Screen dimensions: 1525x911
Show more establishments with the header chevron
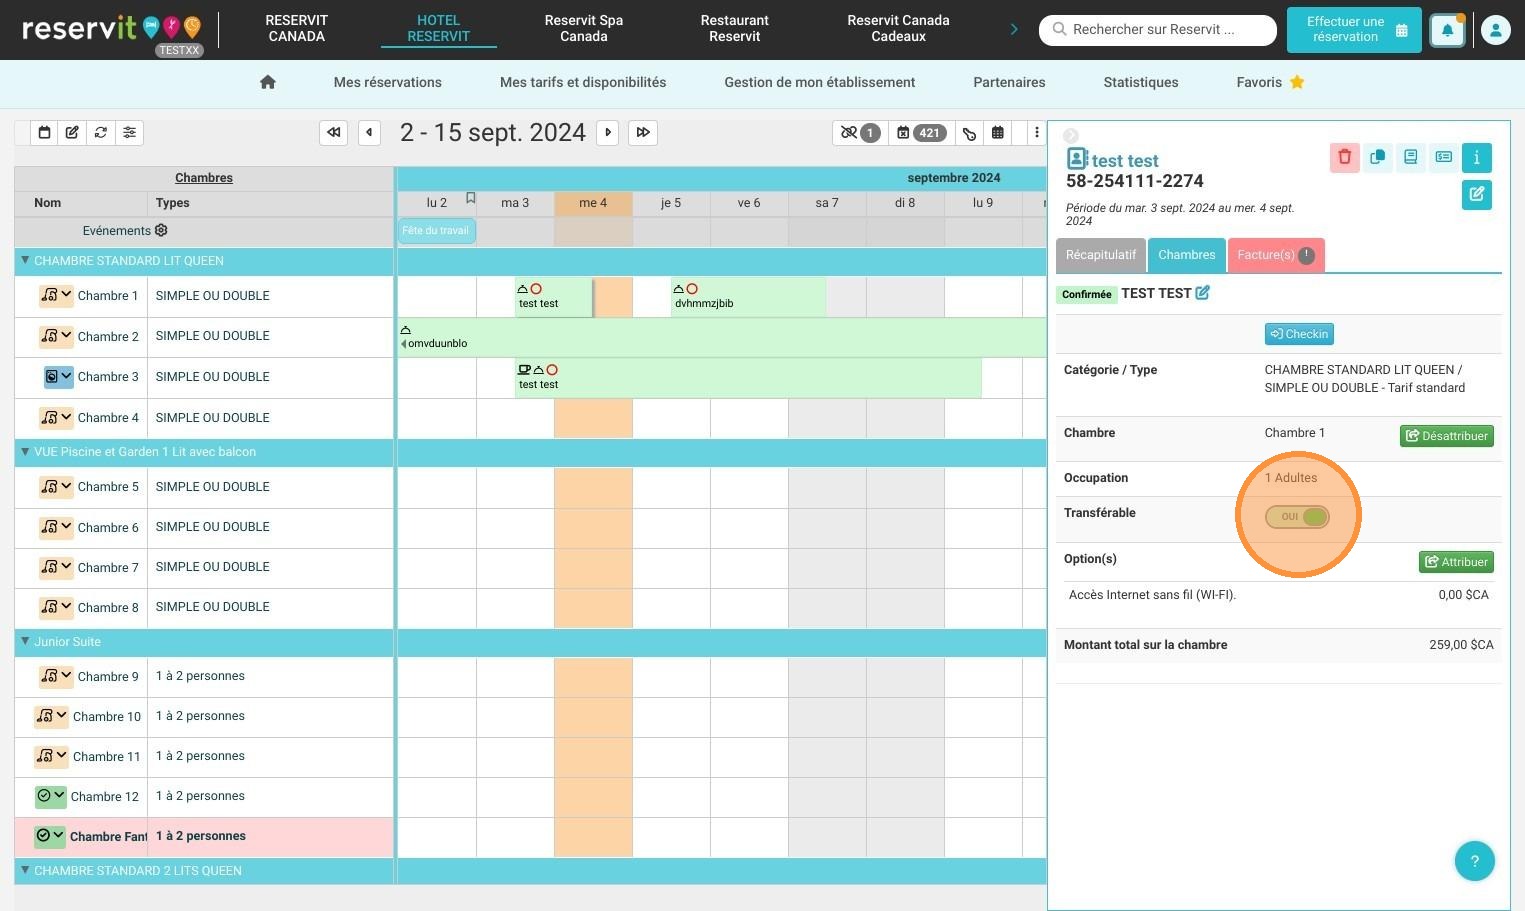tap(1014, 29)
